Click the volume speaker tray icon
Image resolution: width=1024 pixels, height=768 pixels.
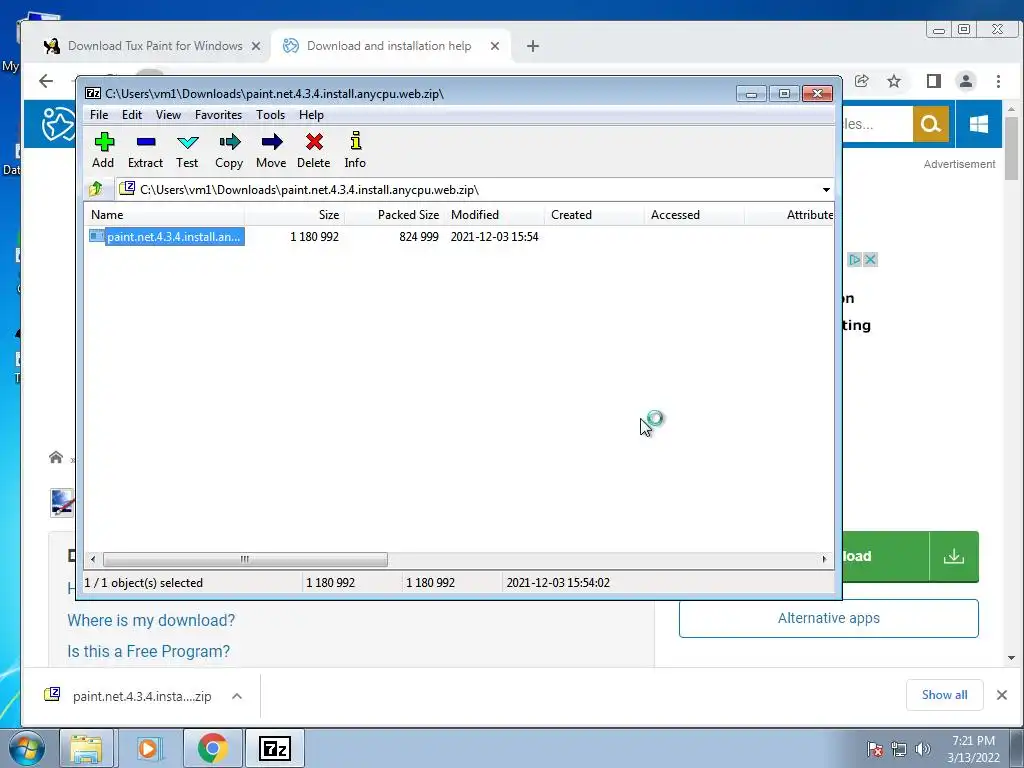(x=923, y=749)
